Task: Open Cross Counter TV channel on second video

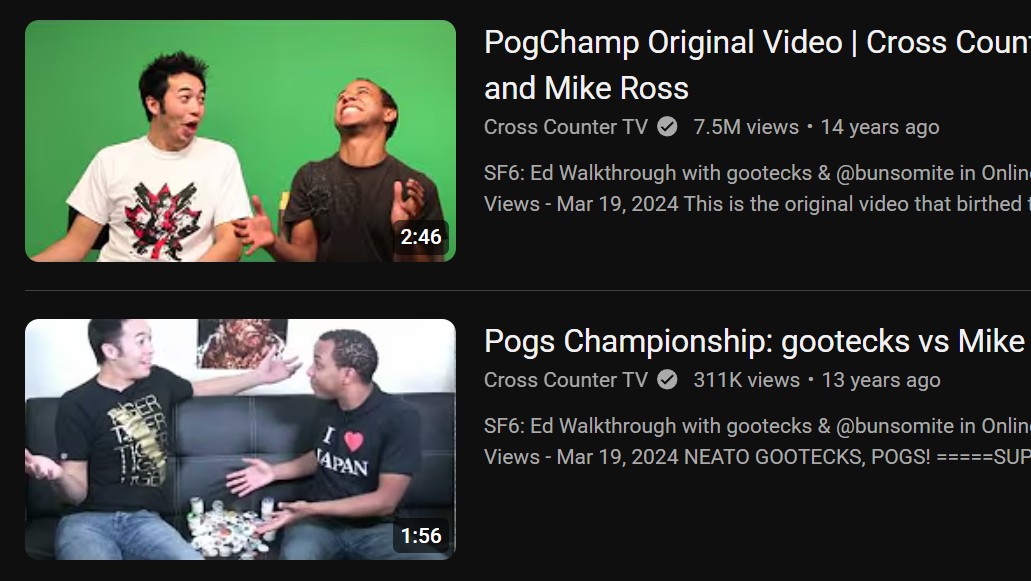Action: tap(565, 380)
